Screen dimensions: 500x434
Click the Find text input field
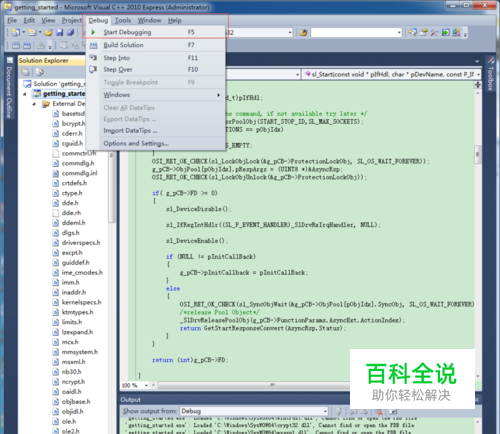pyautogui.click(x=353, y=33)
